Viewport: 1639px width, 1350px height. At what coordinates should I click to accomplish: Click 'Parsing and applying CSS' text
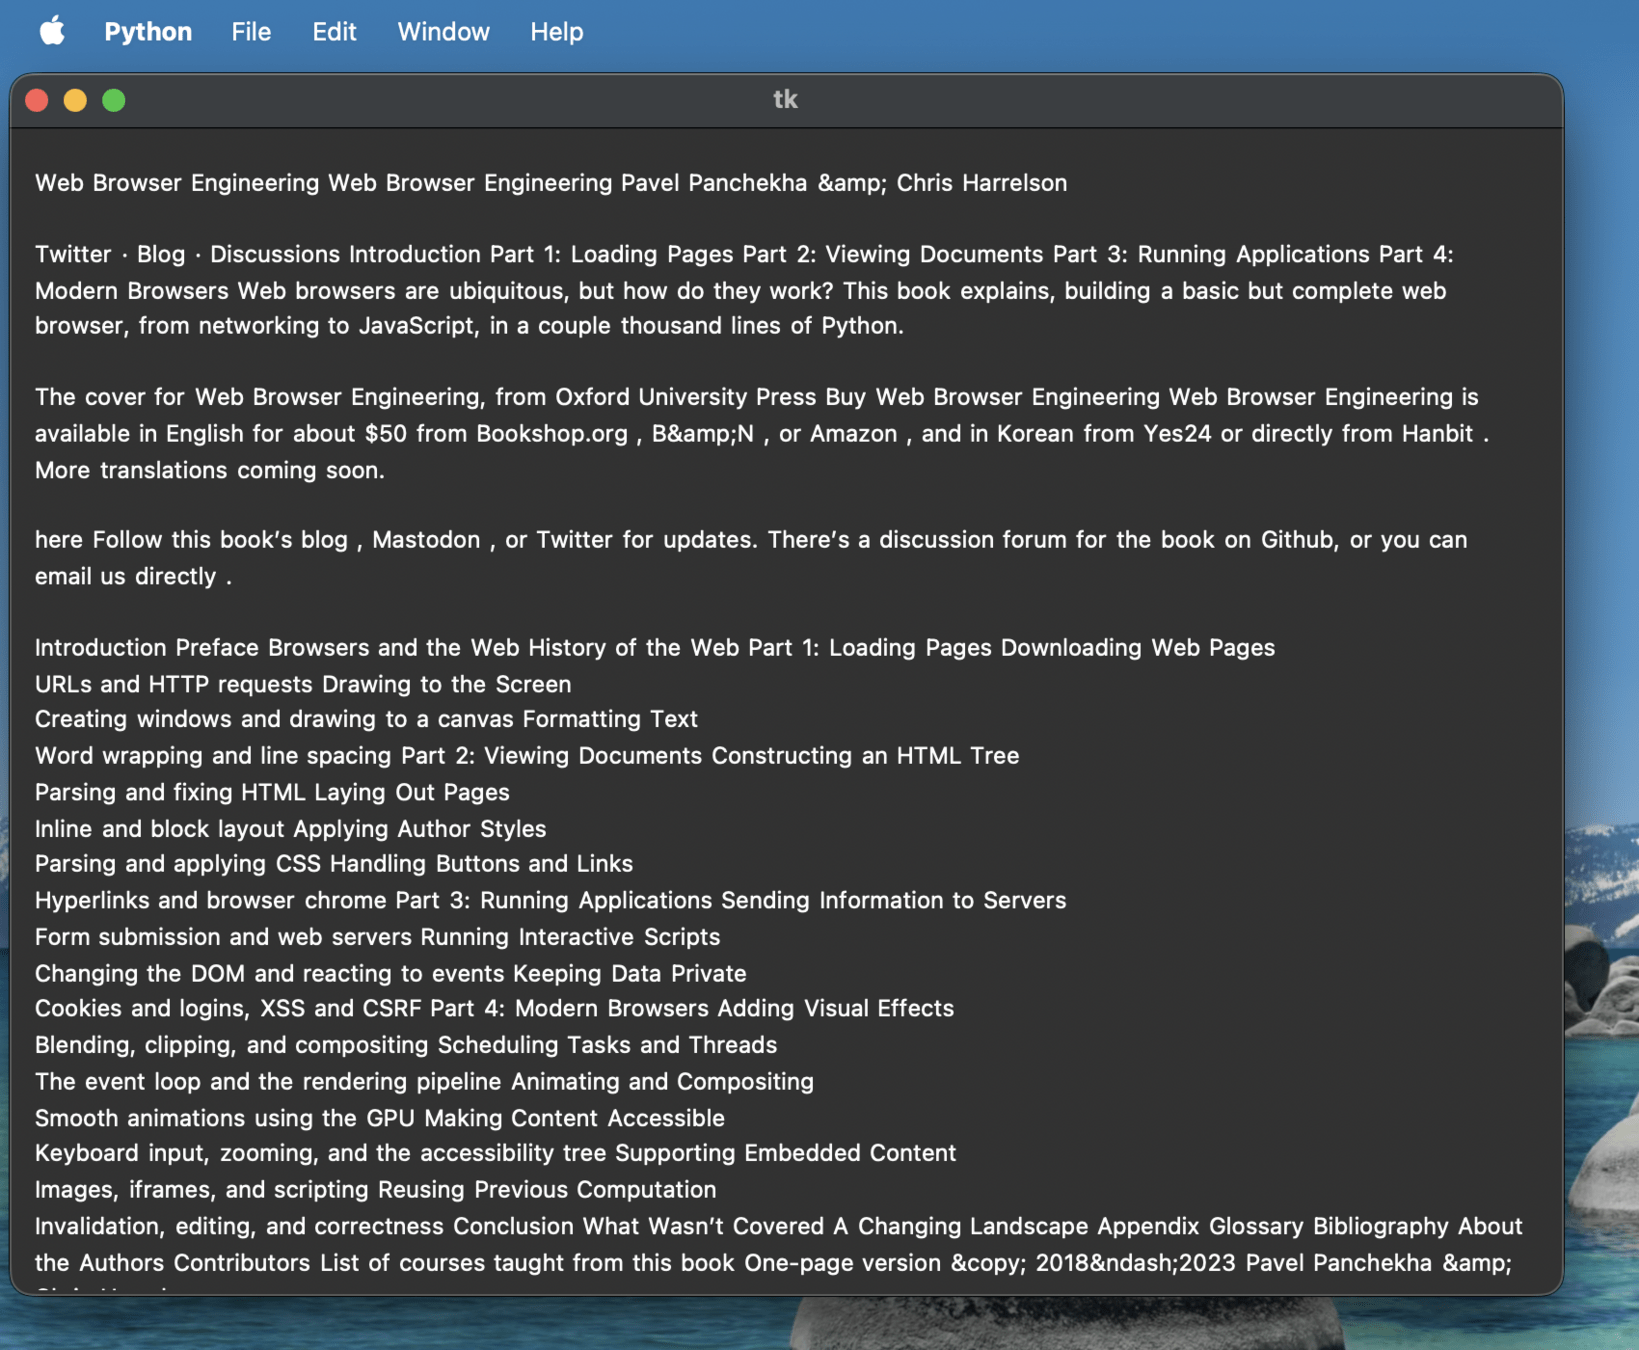point(178,864)
